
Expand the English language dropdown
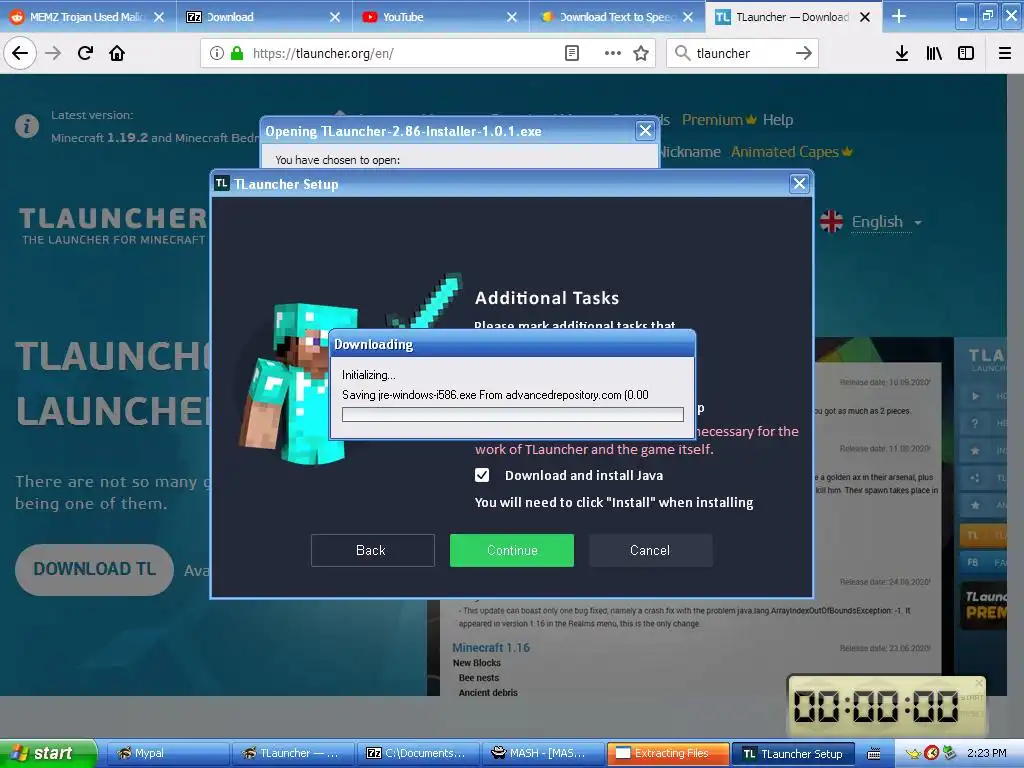pyautogui.click(x=887, y=222)
